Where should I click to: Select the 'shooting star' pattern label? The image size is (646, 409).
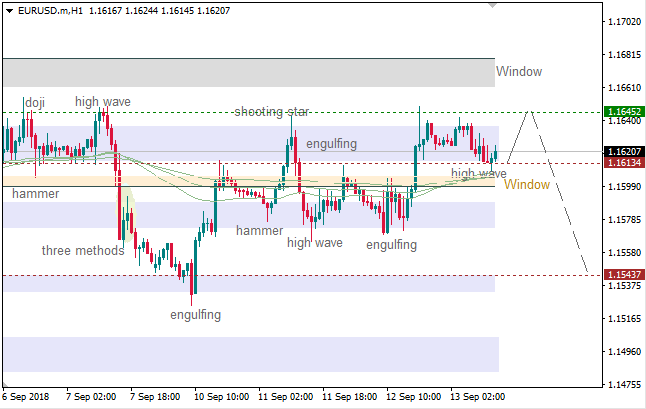point(272,112)
